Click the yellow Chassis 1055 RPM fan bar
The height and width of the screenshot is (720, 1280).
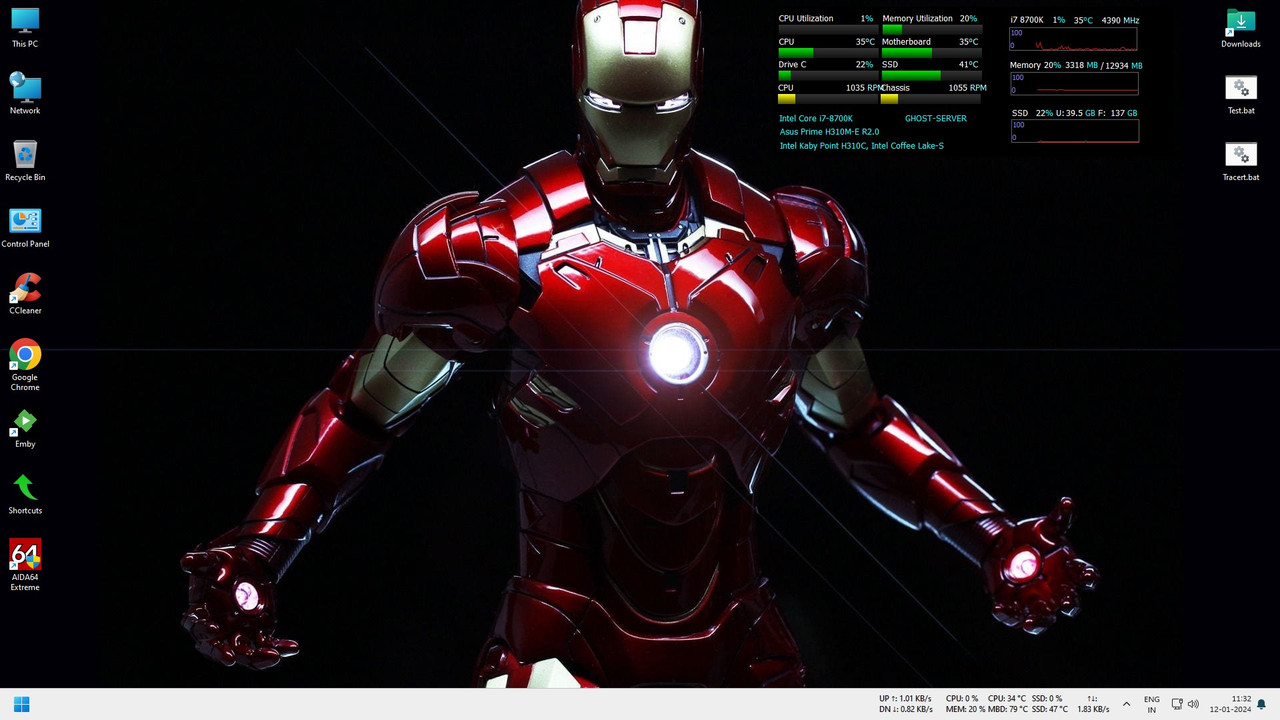click(931, 98)
